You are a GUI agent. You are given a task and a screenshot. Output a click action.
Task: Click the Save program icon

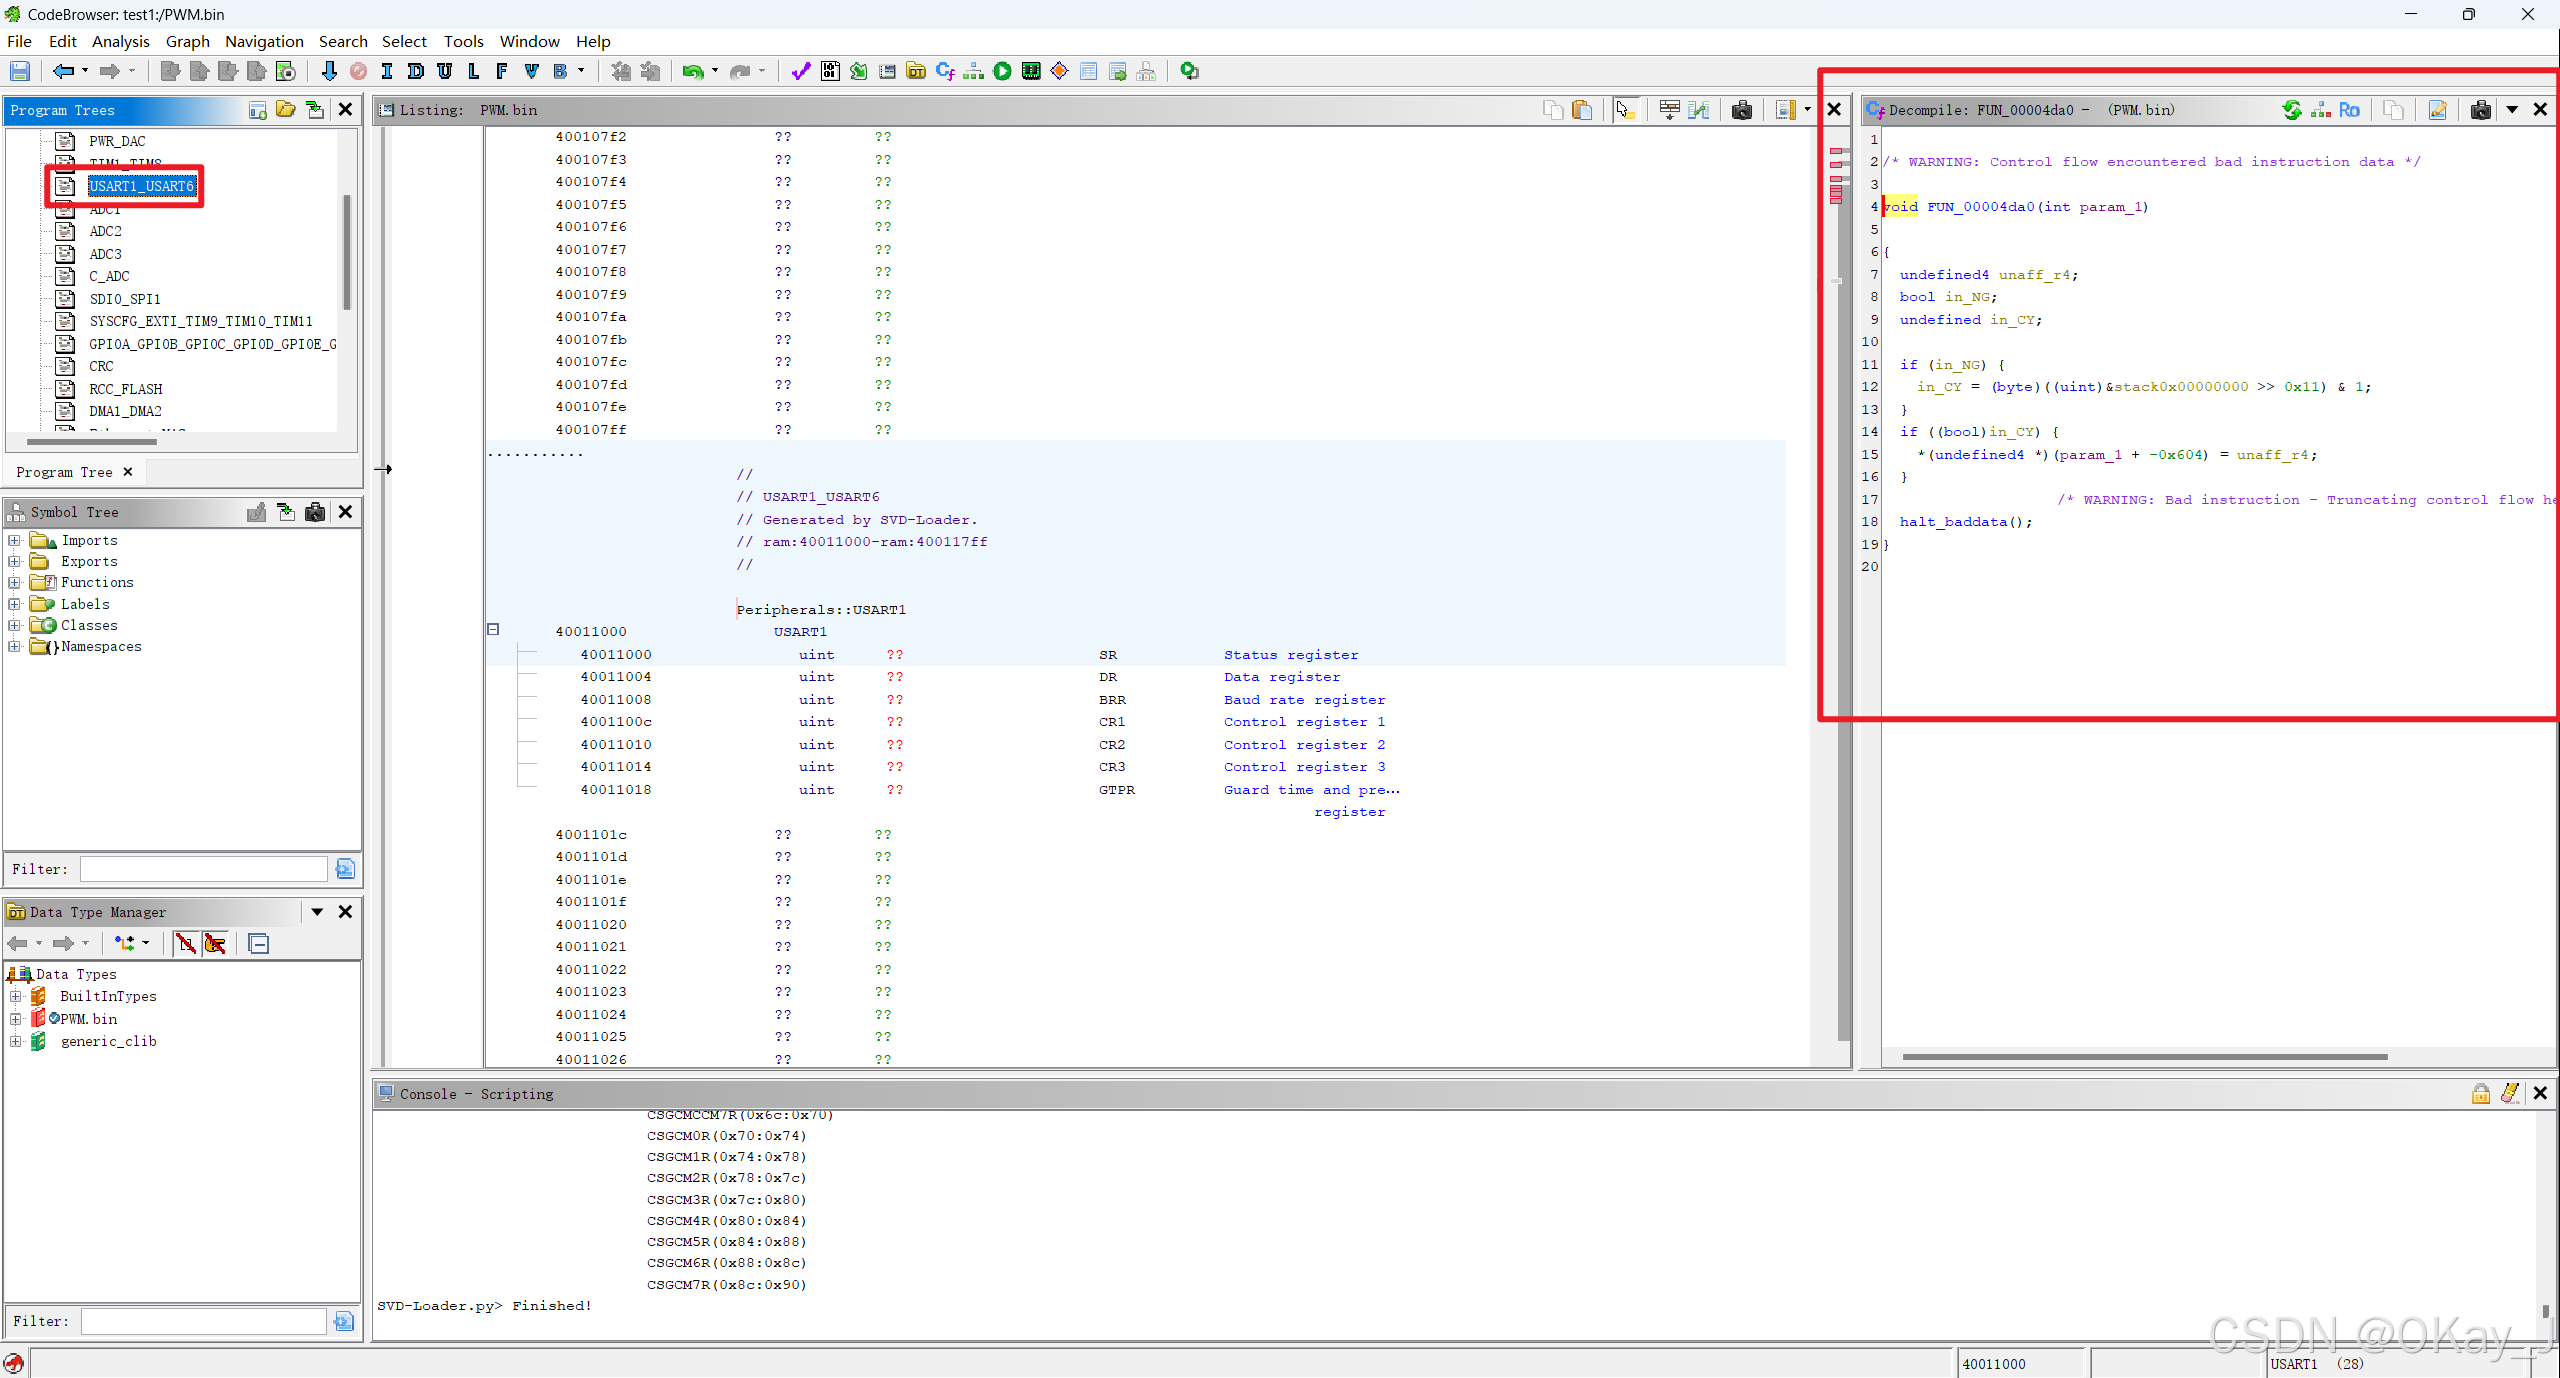(20, 71)
